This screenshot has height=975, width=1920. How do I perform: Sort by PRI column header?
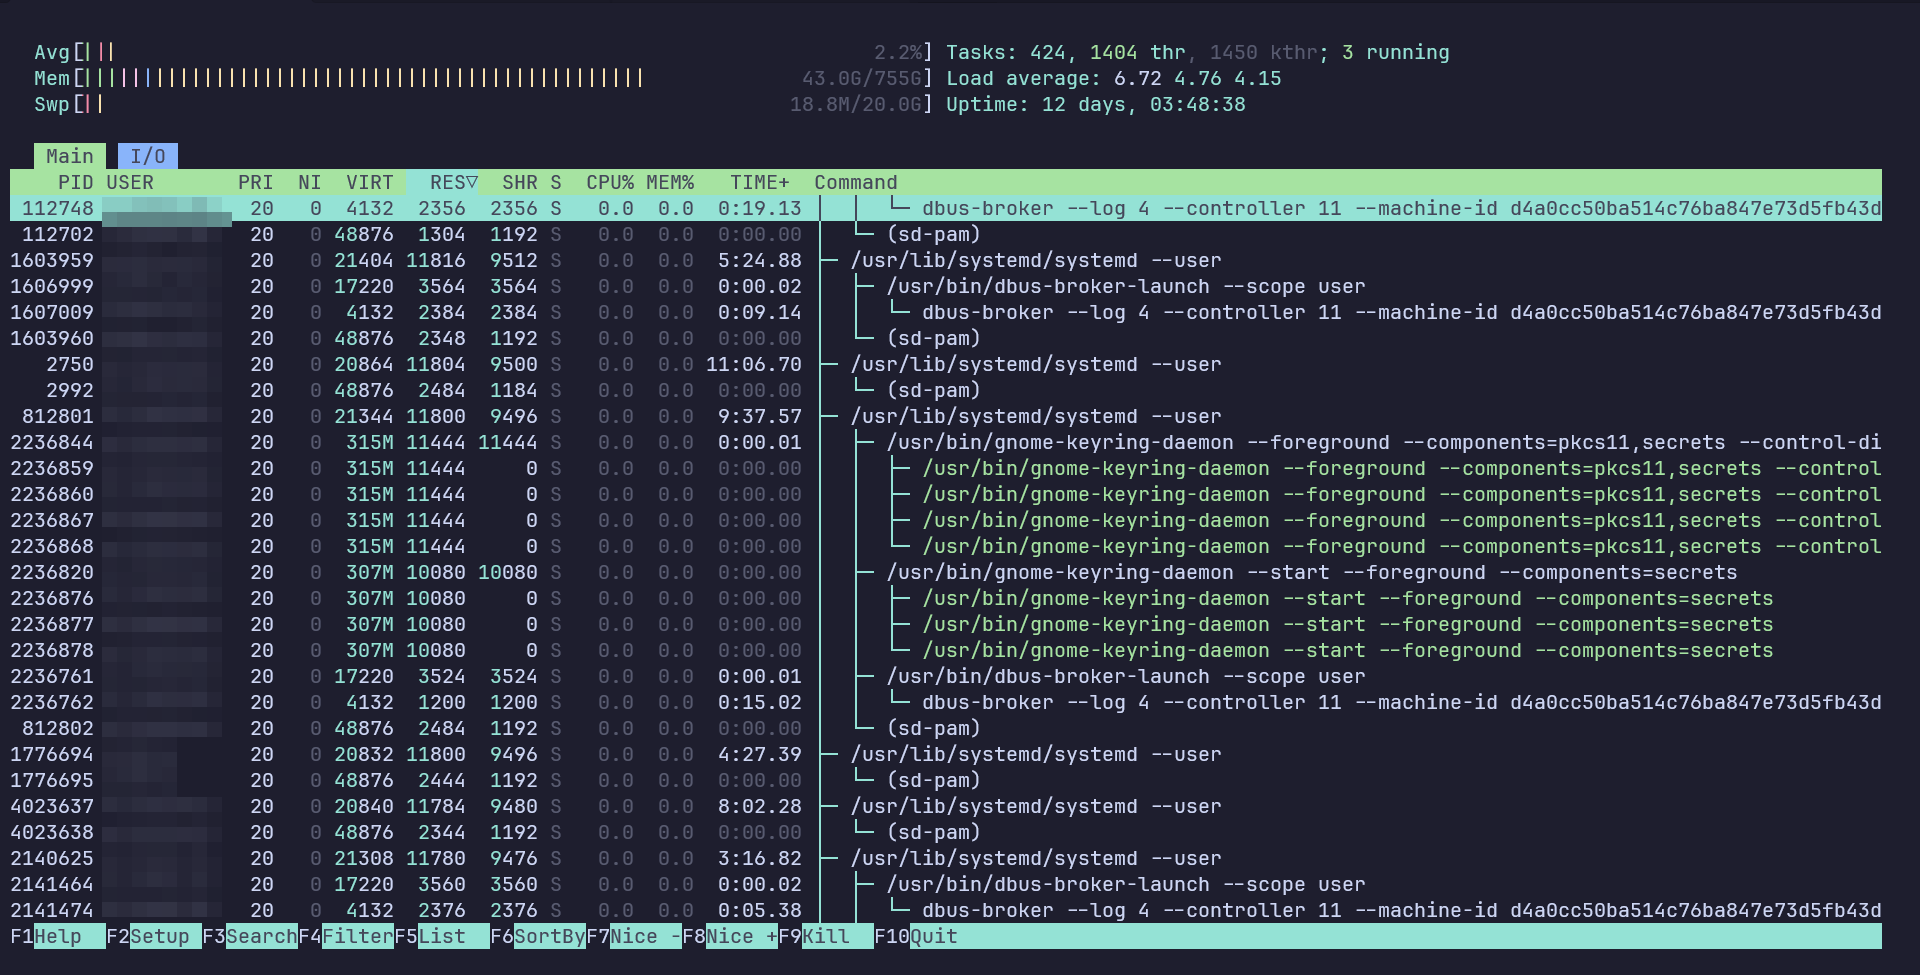tap(255, 182)
